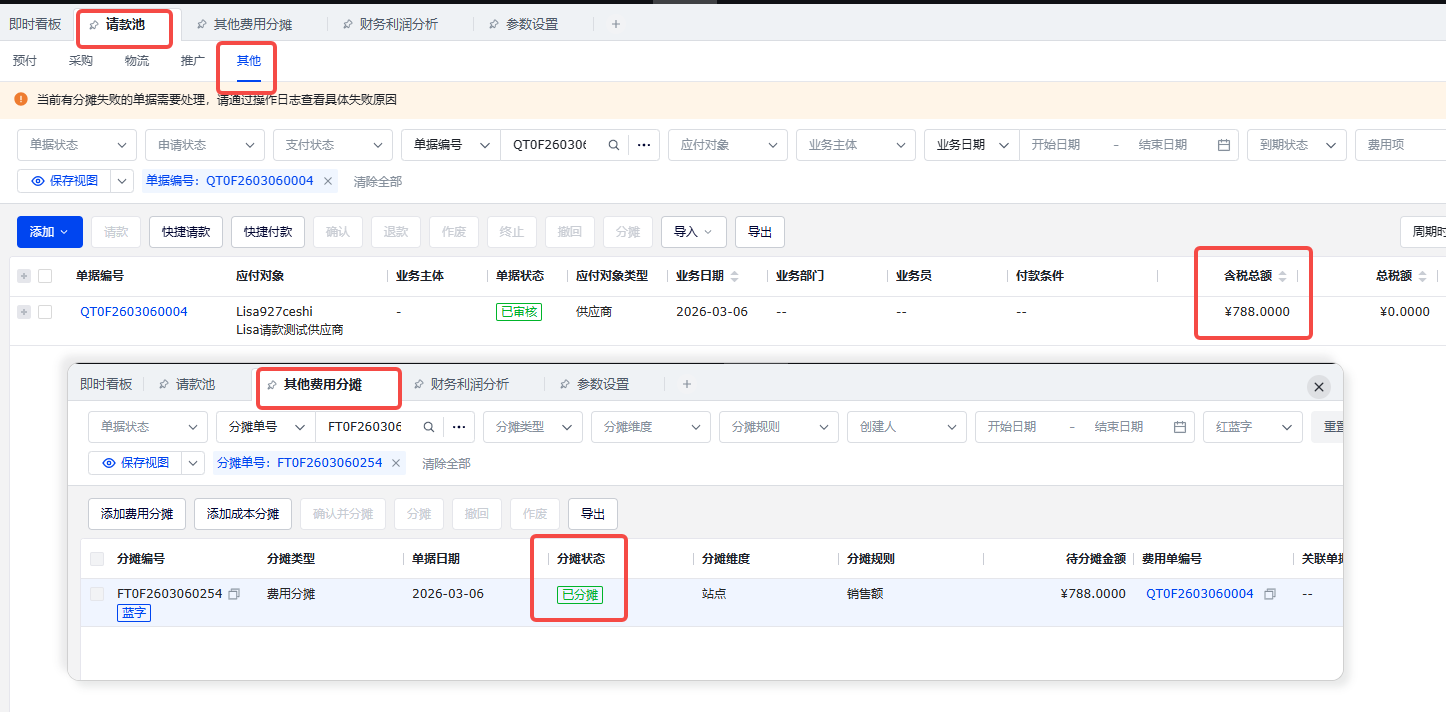Open the 单据状态 filter dropdown in main window
The height and width of the screenshot is (712, 1446).
(x=77, y=145)
